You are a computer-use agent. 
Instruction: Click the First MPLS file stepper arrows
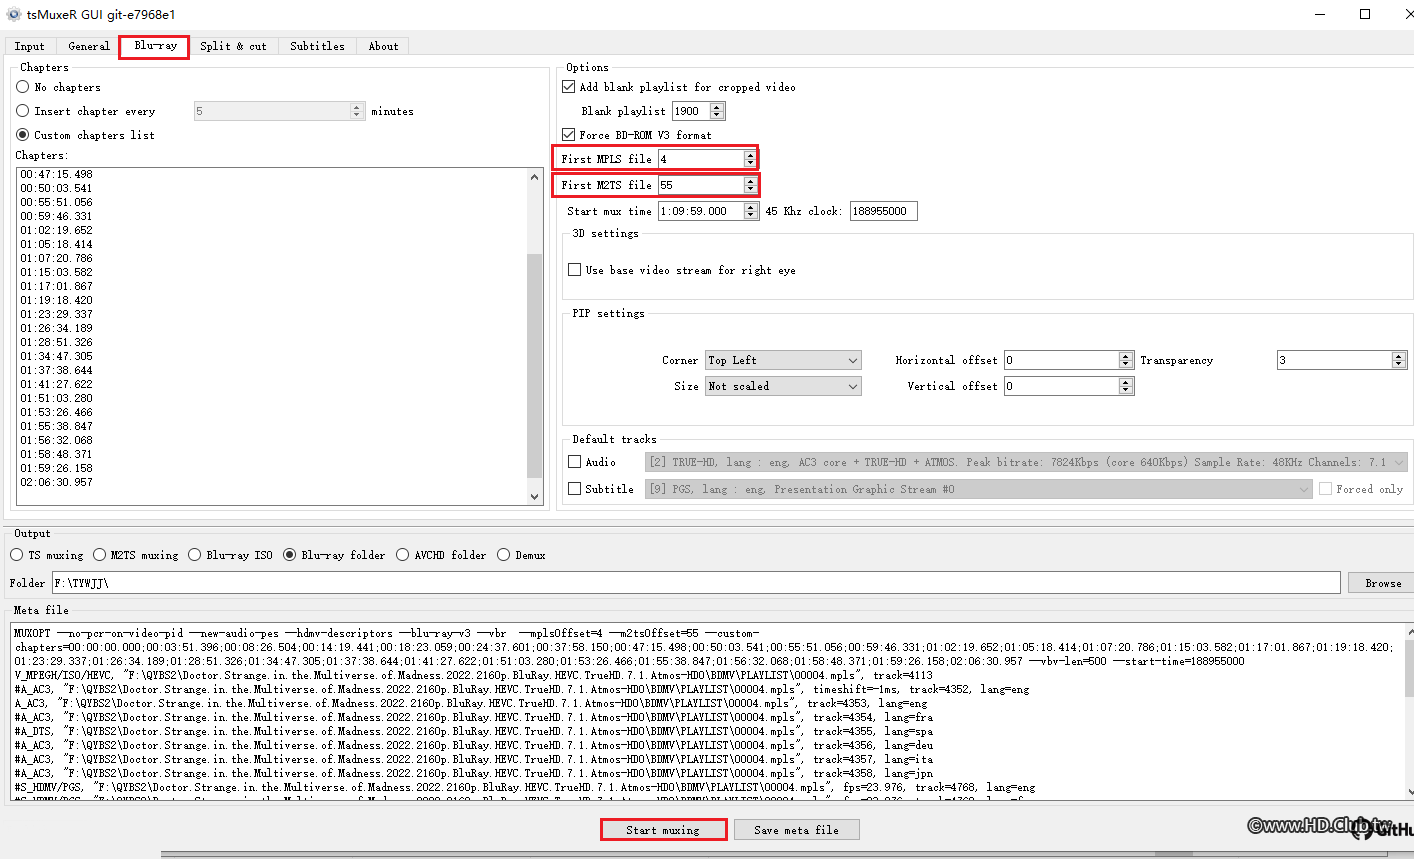[x=750, y=159]
